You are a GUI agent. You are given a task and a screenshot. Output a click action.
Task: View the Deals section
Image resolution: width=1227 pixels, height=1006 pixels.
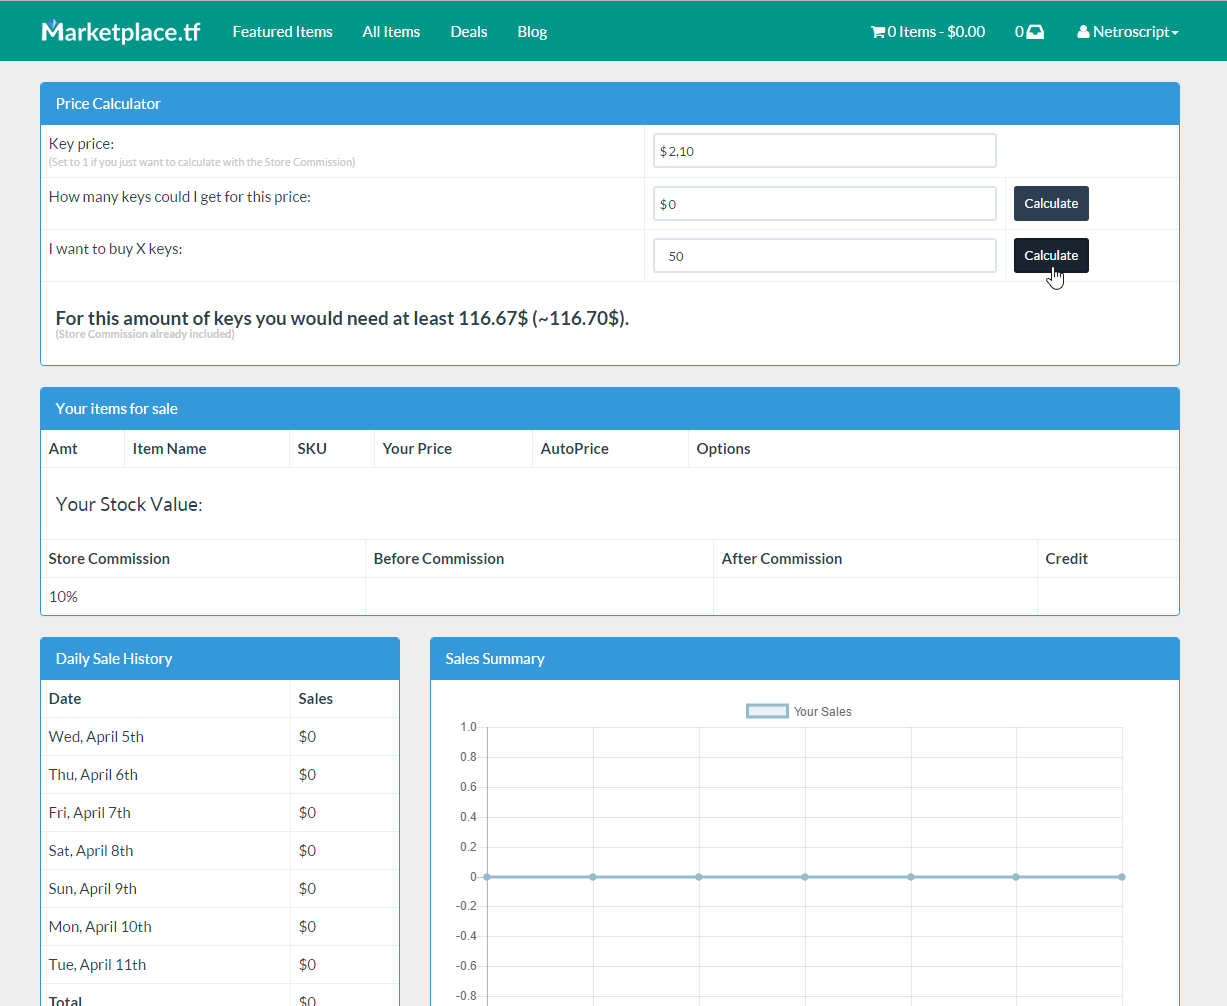[x=468, y=31]
